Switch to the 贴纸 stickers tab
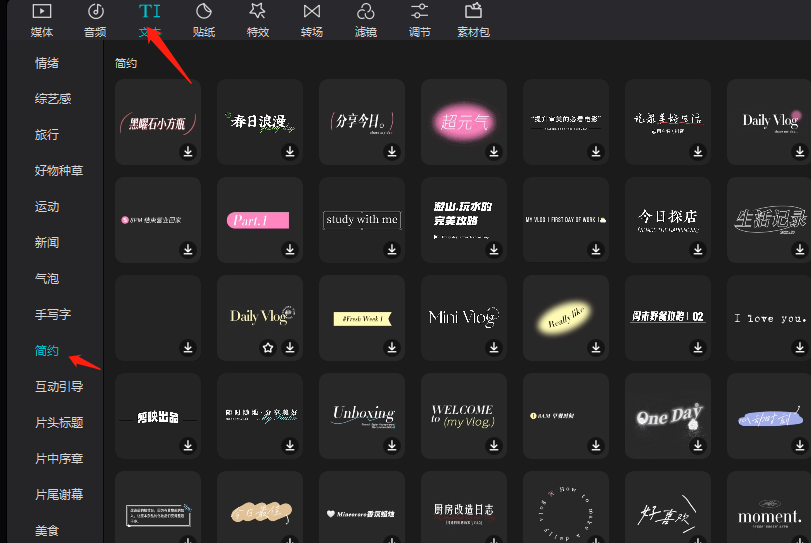This screenshot has width=811, height=543. [x=203, y=21]
